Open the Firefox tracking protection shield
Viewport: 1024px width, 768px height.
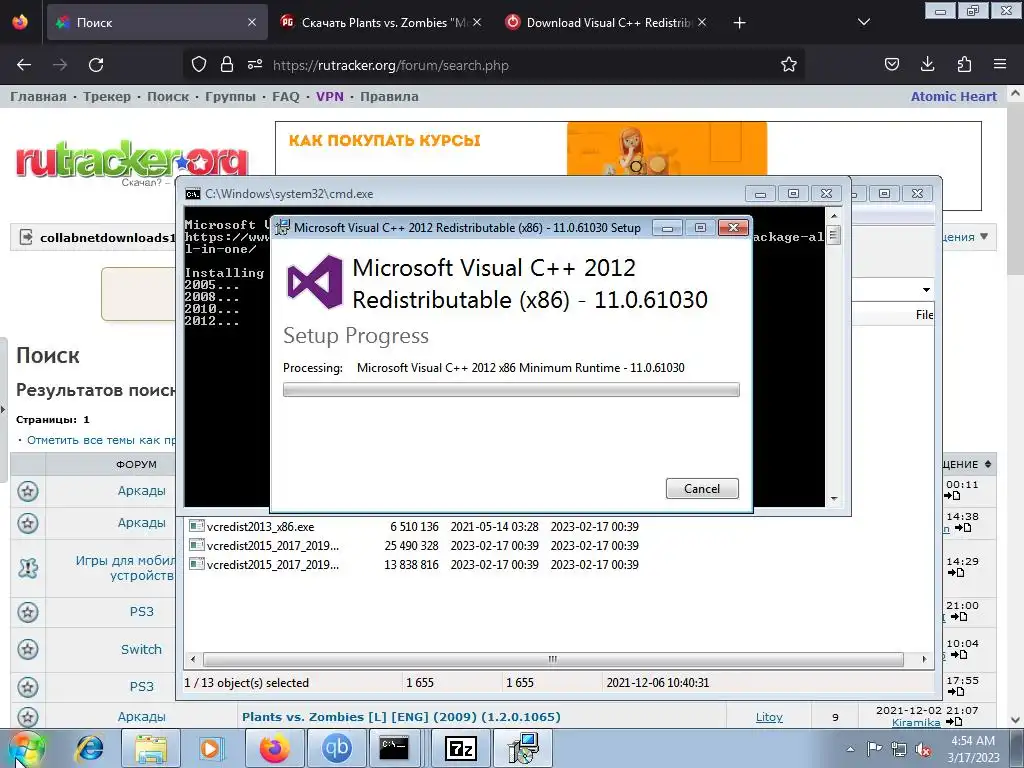pos(199,65)
